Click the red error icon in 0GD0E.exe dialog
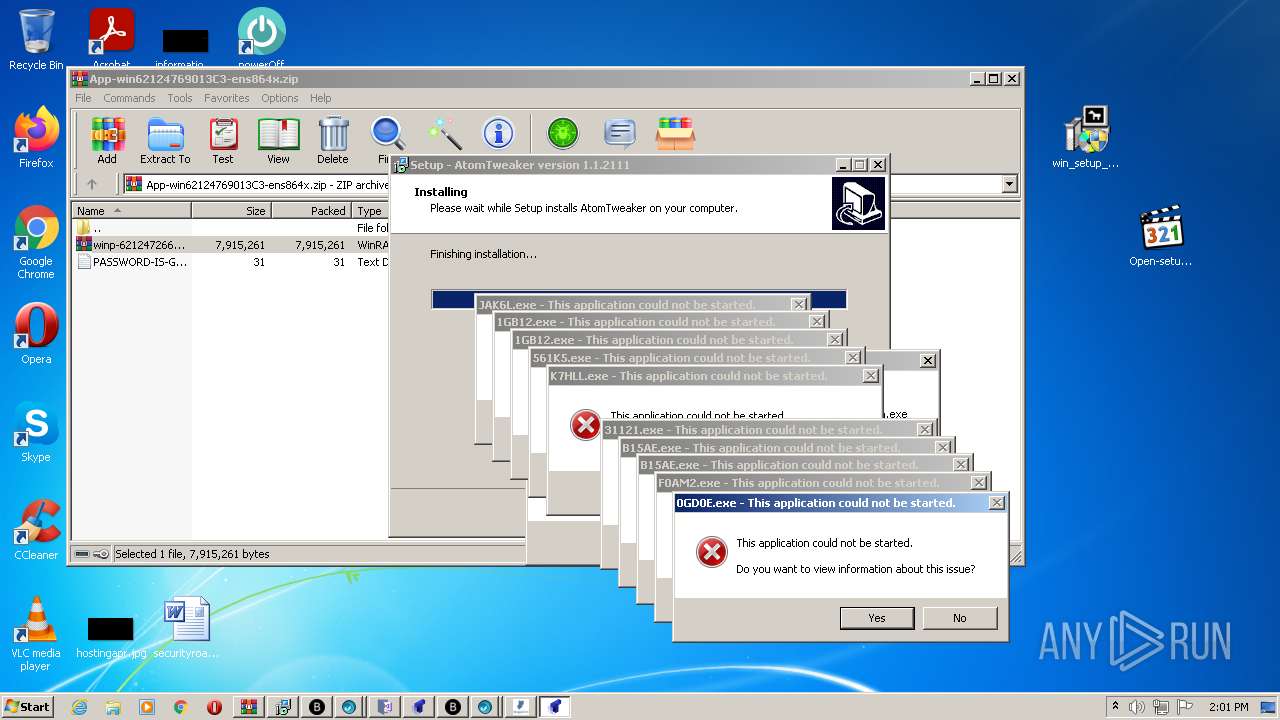The height and width of the screenshot is (720, 1280). [x=712, y=552]
